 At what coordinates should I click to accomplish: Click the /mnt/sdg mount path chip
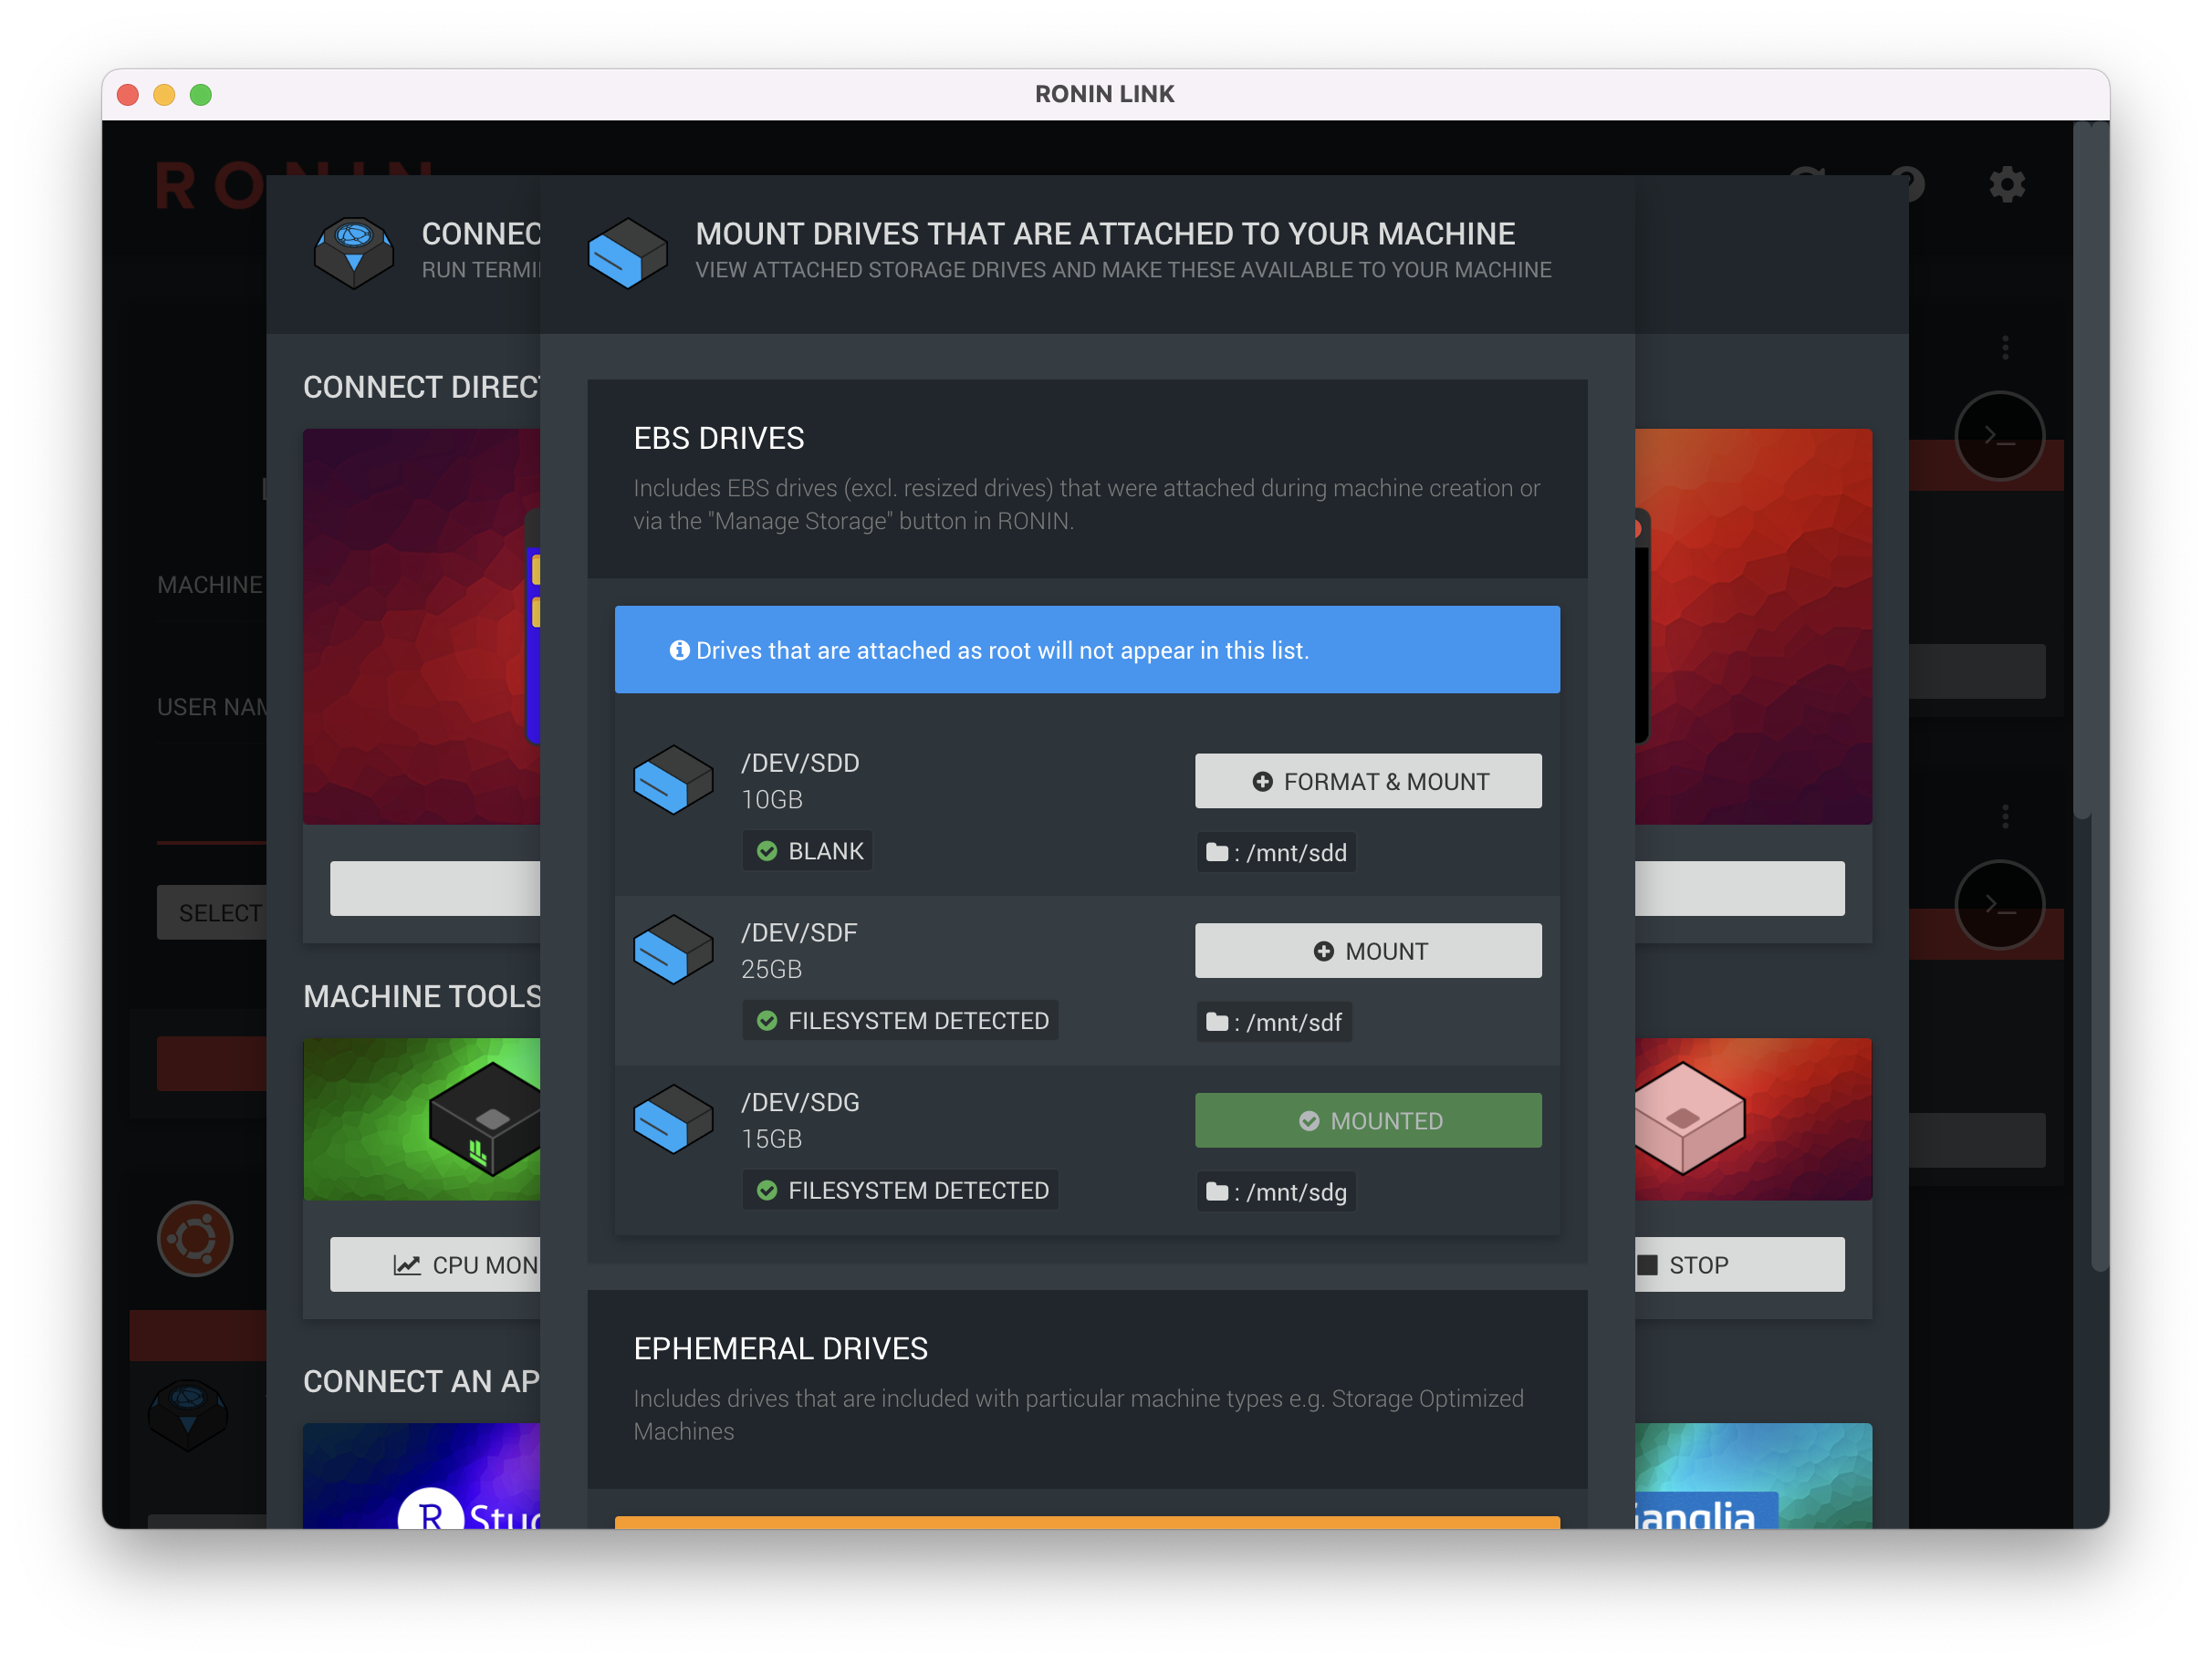[x=1276, y=1191]
